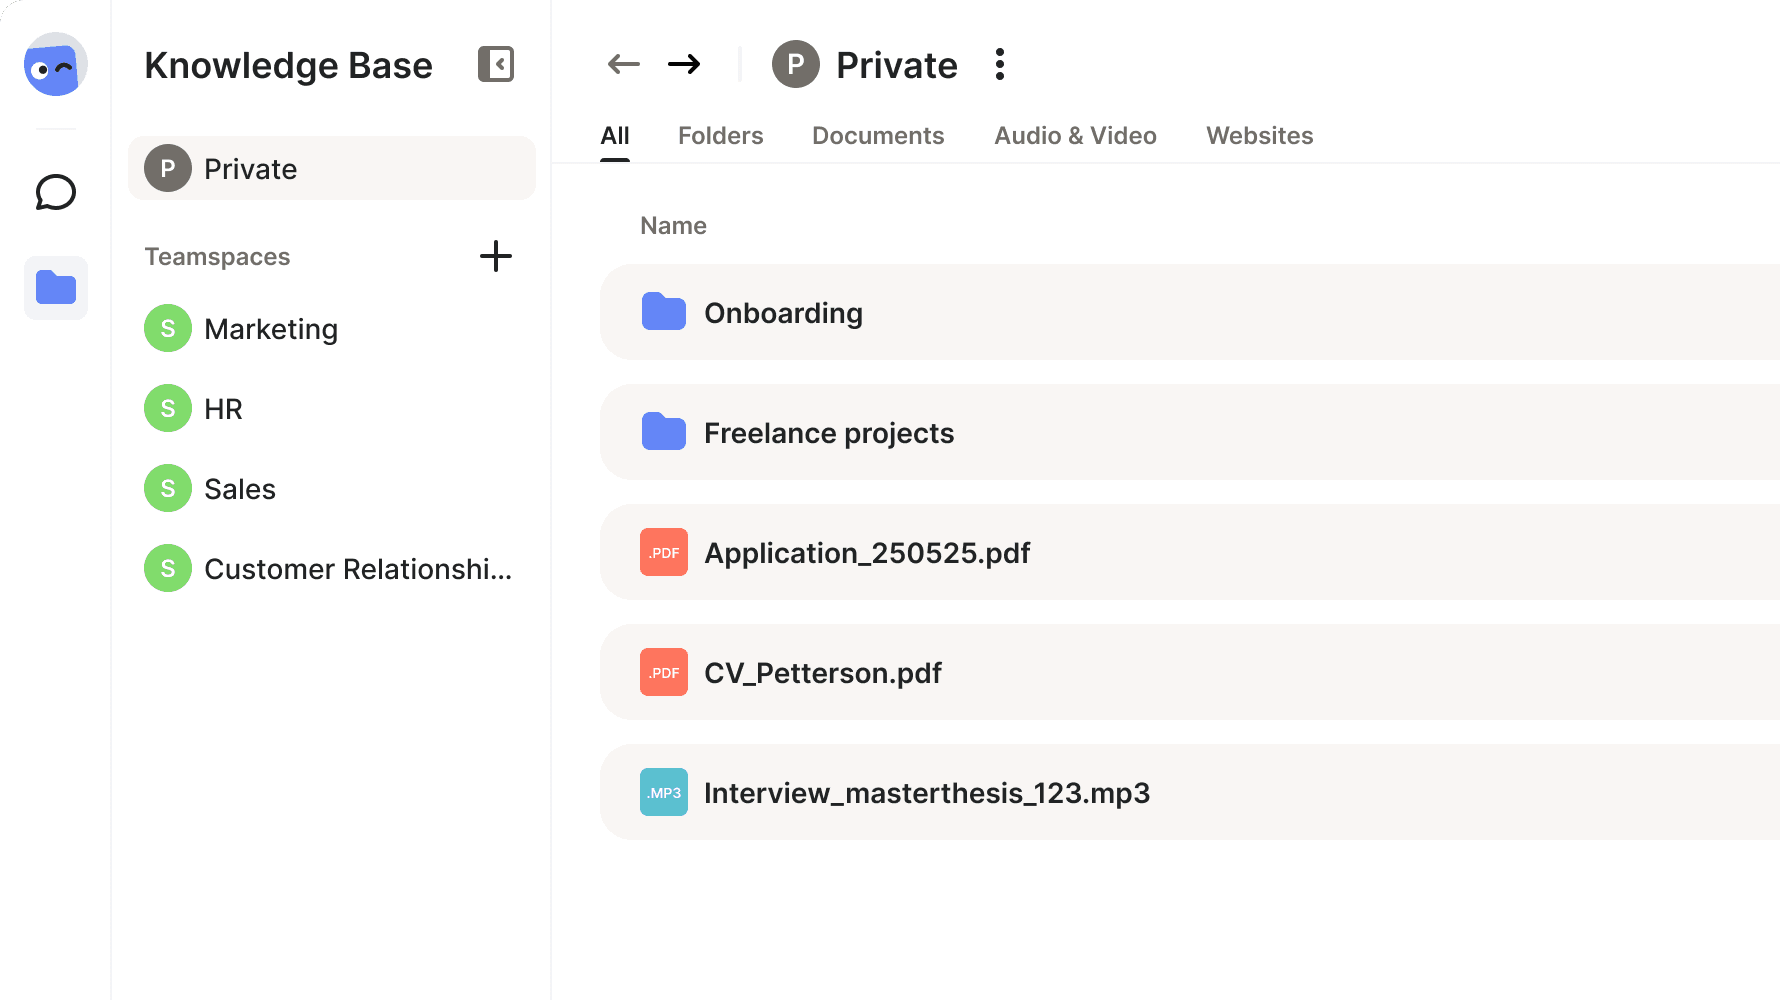Viewport: 1780px width, 1000px height.
Task: Open the three-dot menu beside Private
Action: click(999, 64)
